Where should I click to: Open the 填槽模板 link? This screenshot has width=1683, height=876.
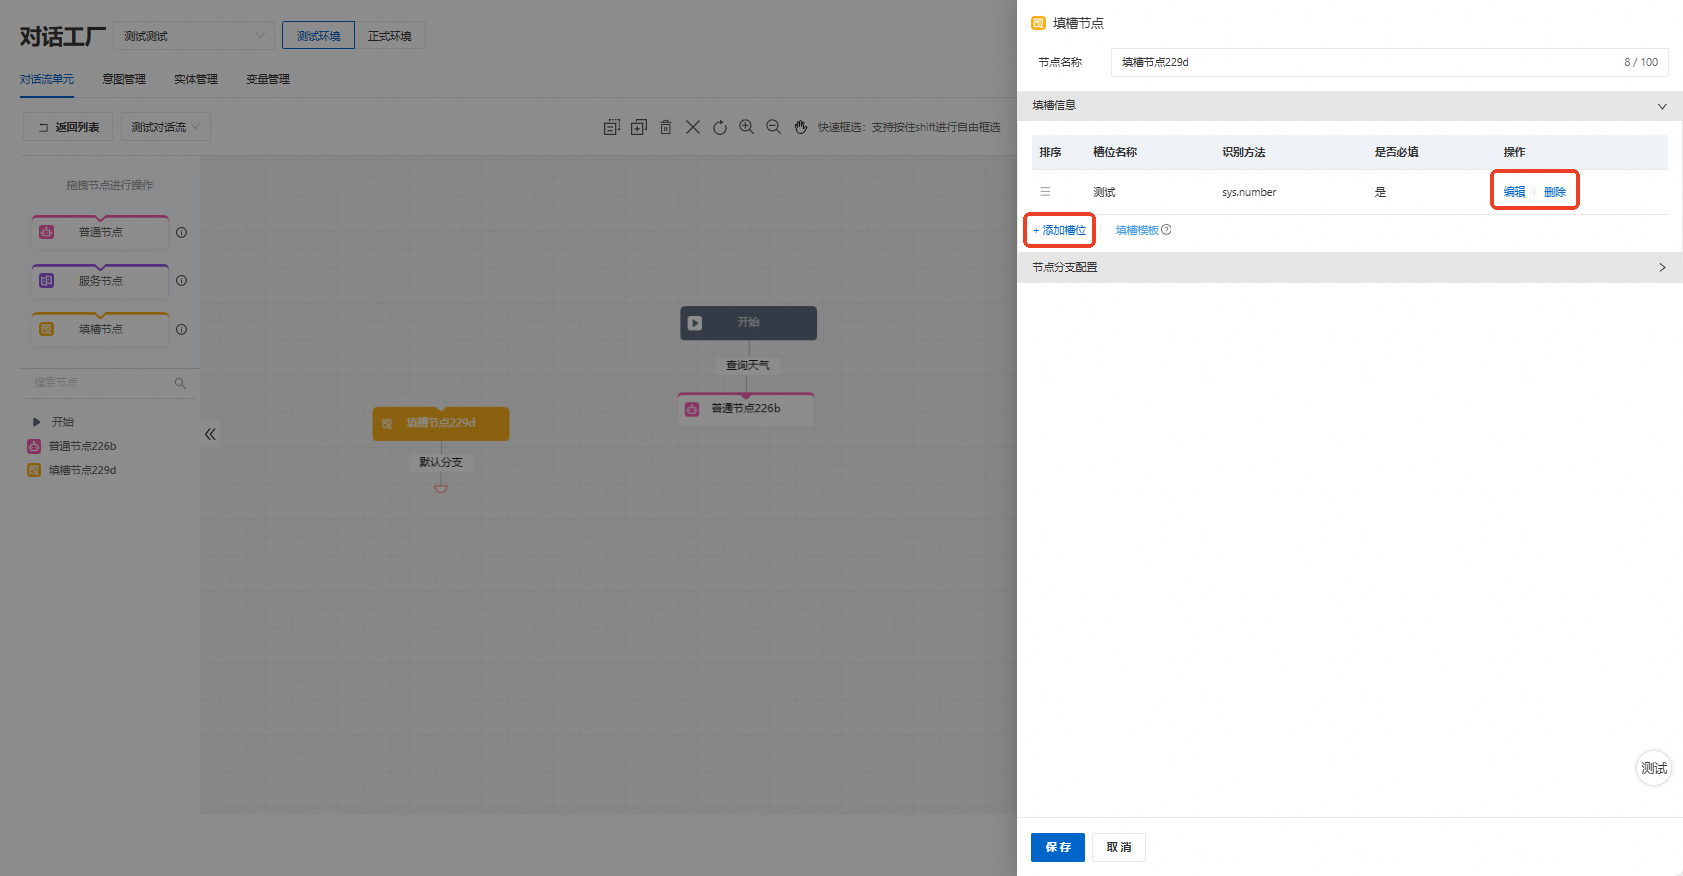[1137, 230]
